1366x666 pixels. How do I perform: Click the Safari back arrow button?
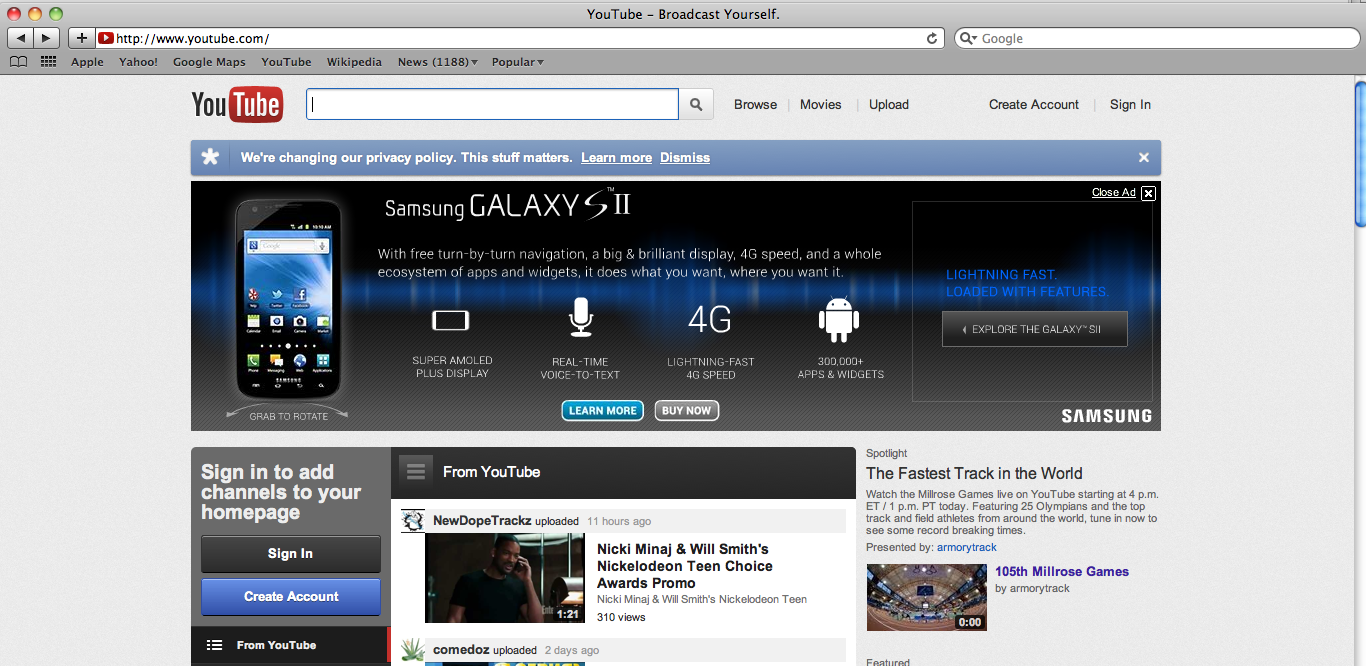20,38
